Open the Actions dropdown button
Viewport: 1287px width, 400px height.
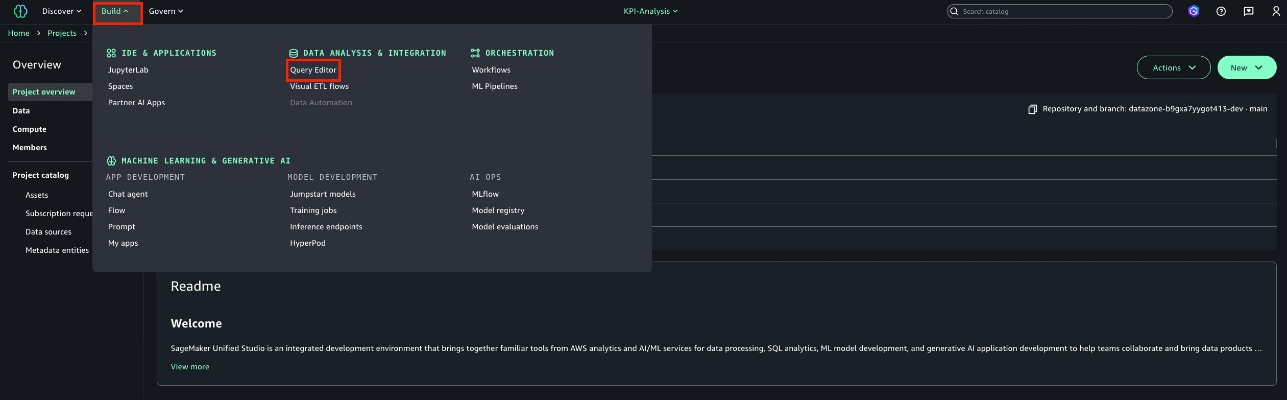(x=1173, y=68)
